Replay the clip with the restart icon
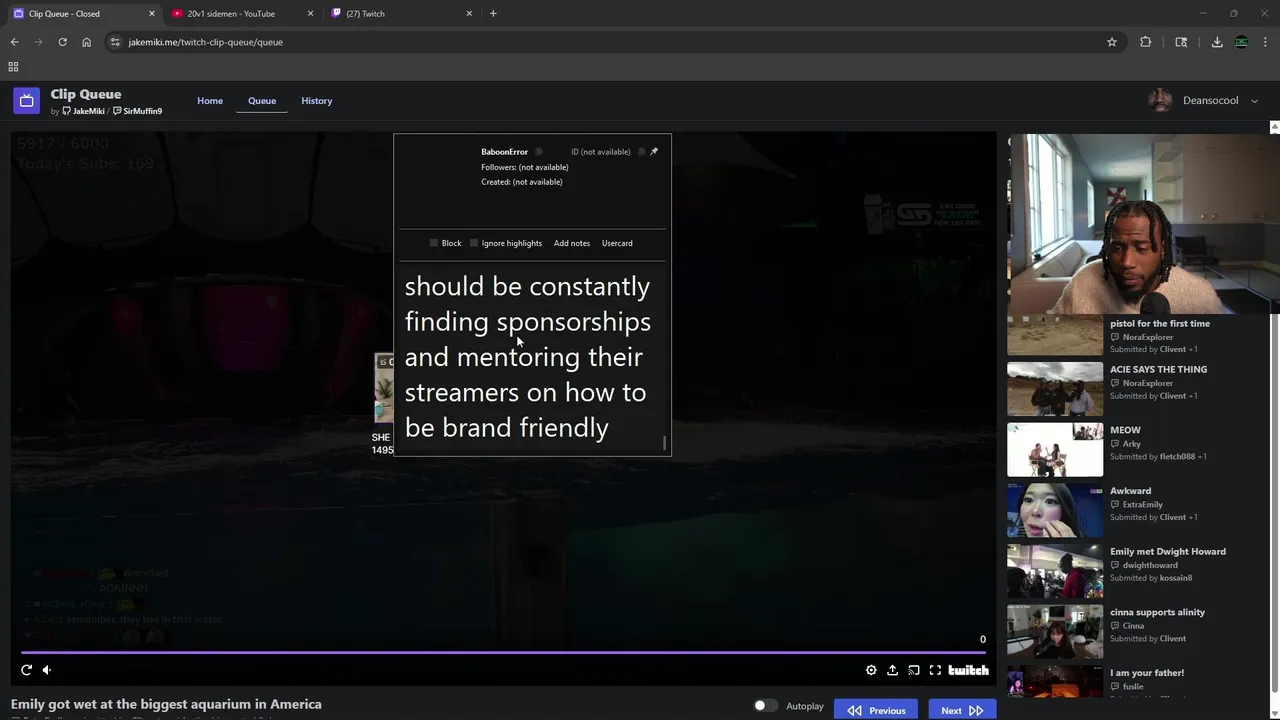Screen dimensions: 1280x720 [x=26, y=670]
